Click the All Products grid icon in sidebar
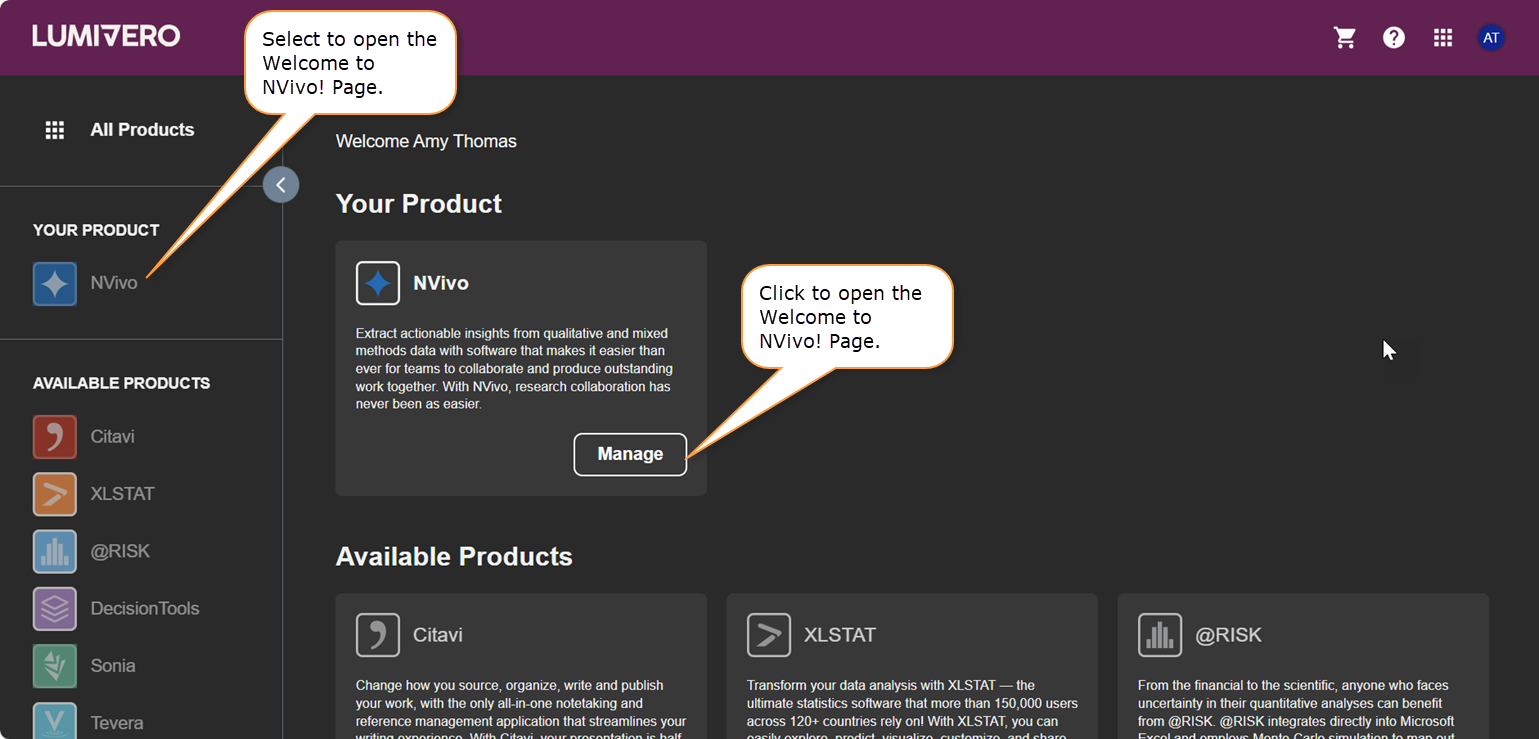 [55, 130]
